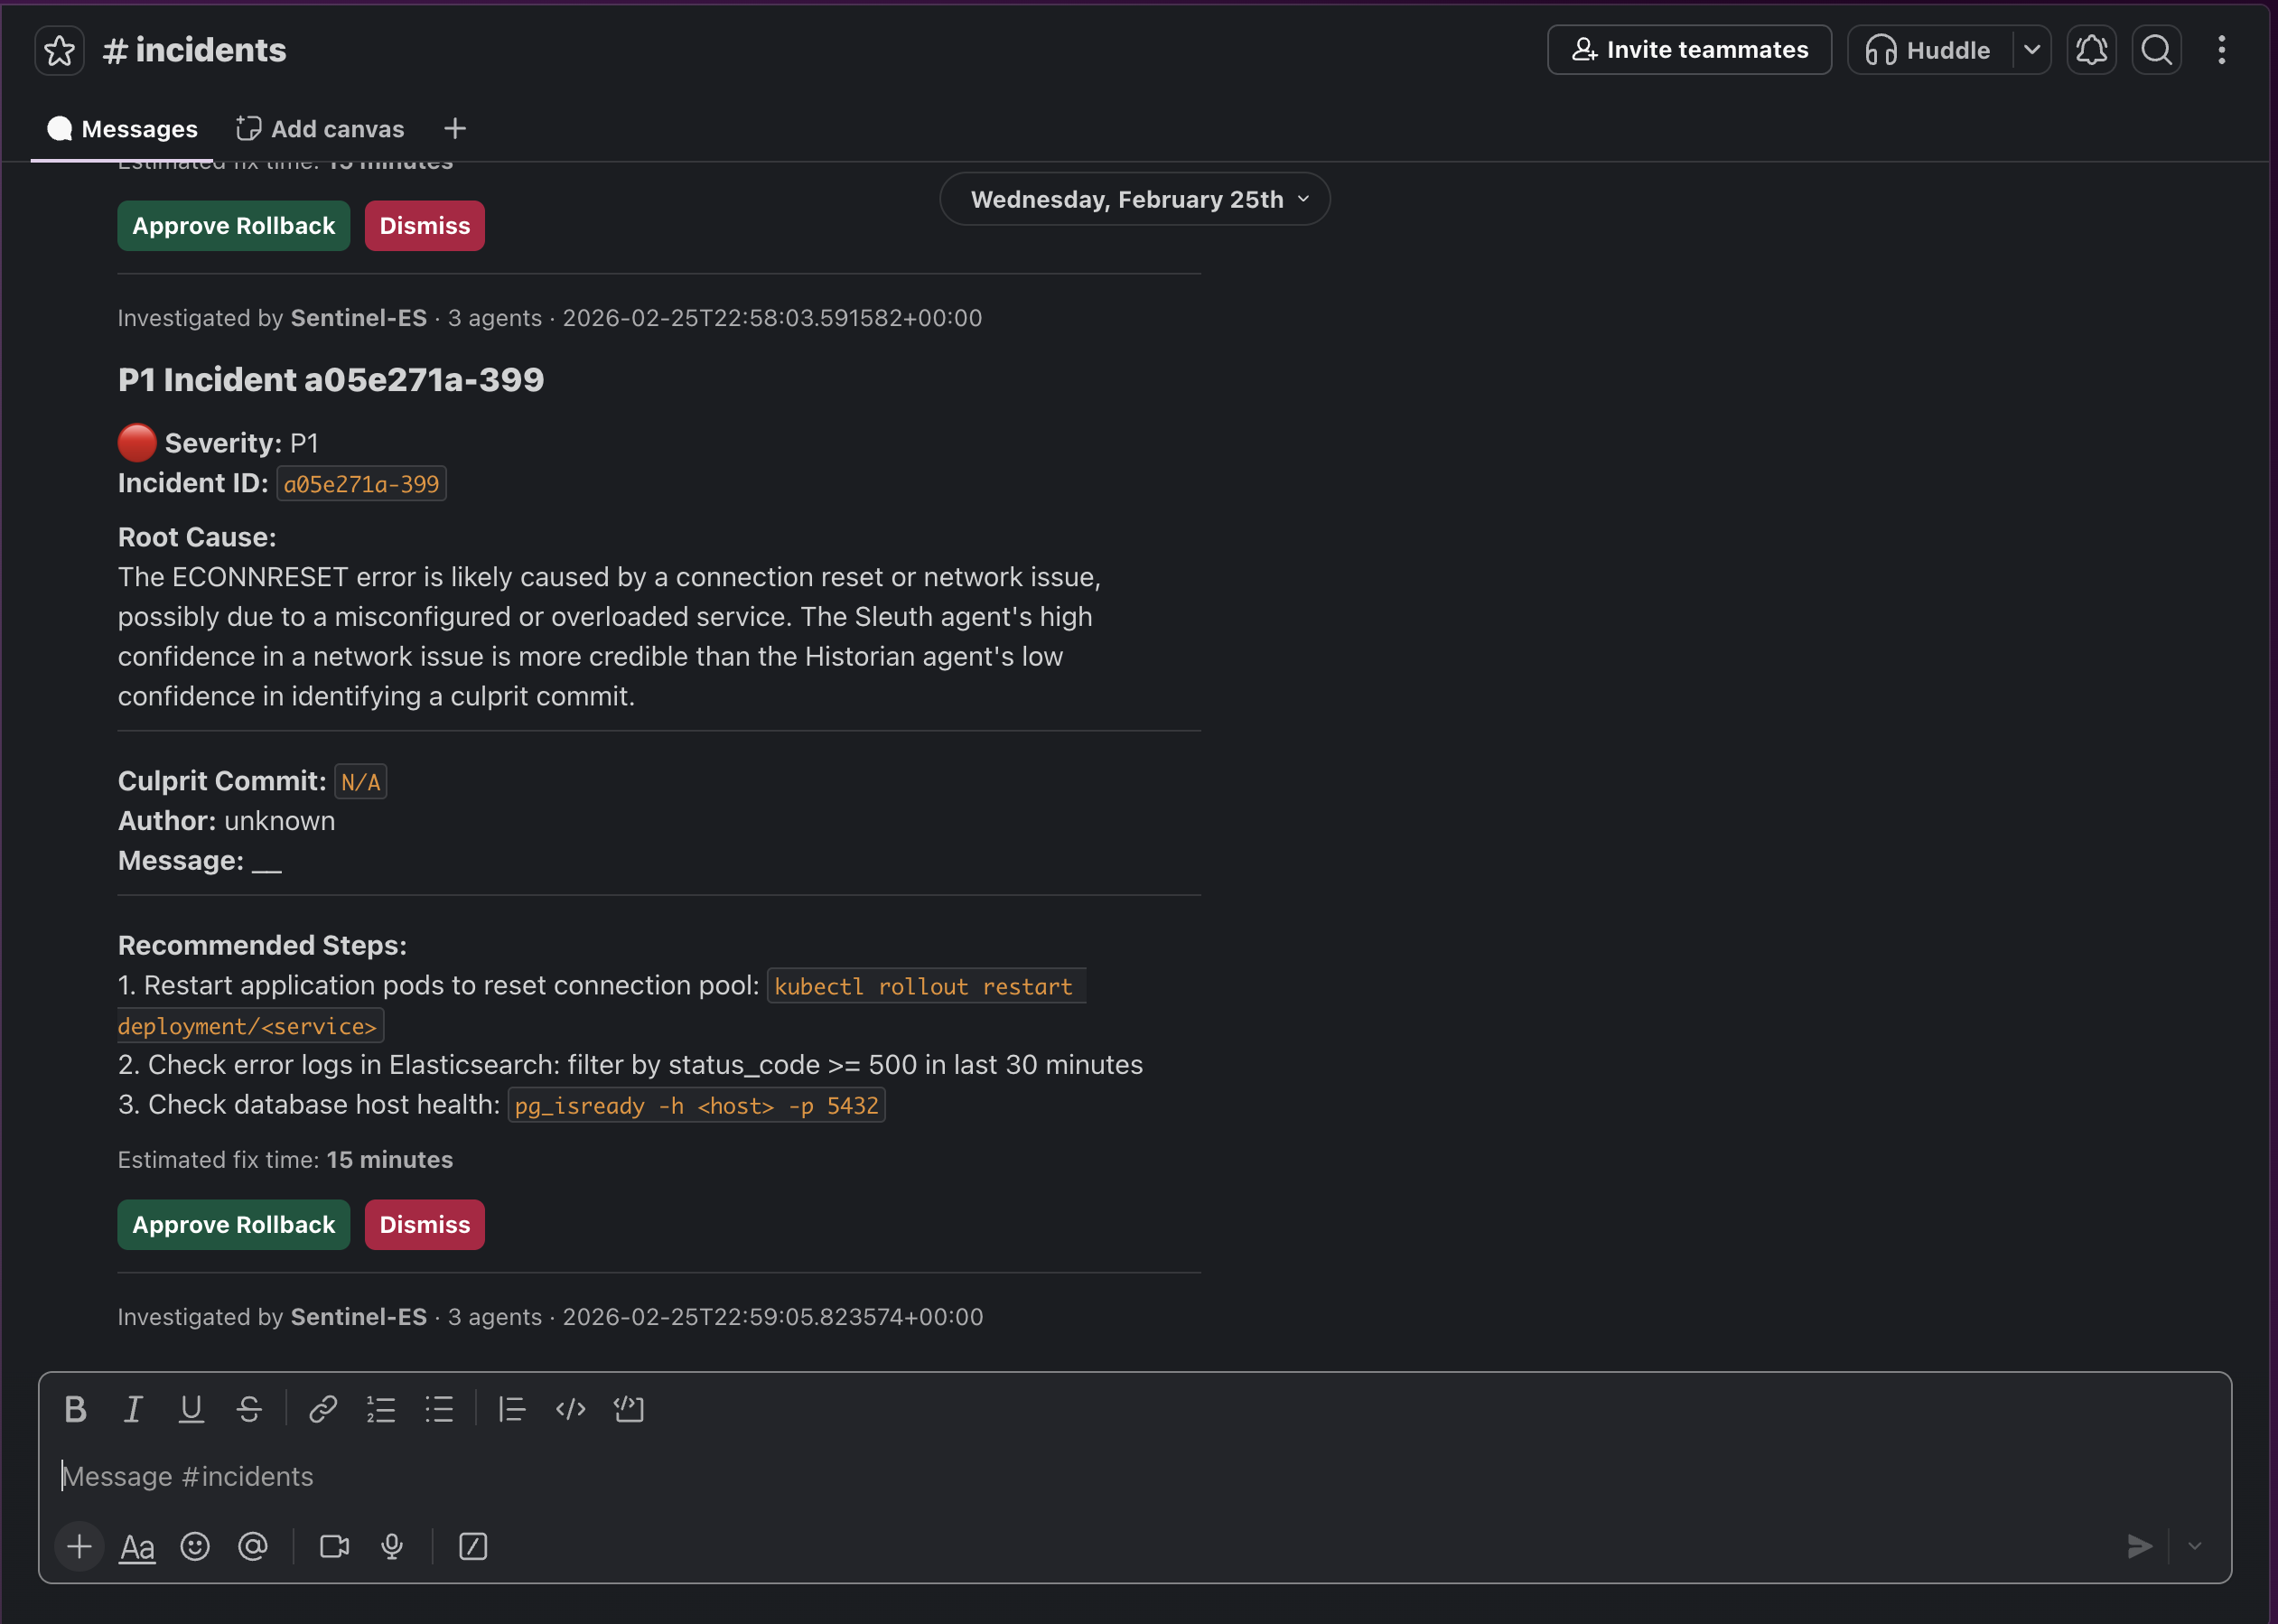The image size is (2278, 1624).
Task: Switch to the Messages tab
Action: point(123,129)
